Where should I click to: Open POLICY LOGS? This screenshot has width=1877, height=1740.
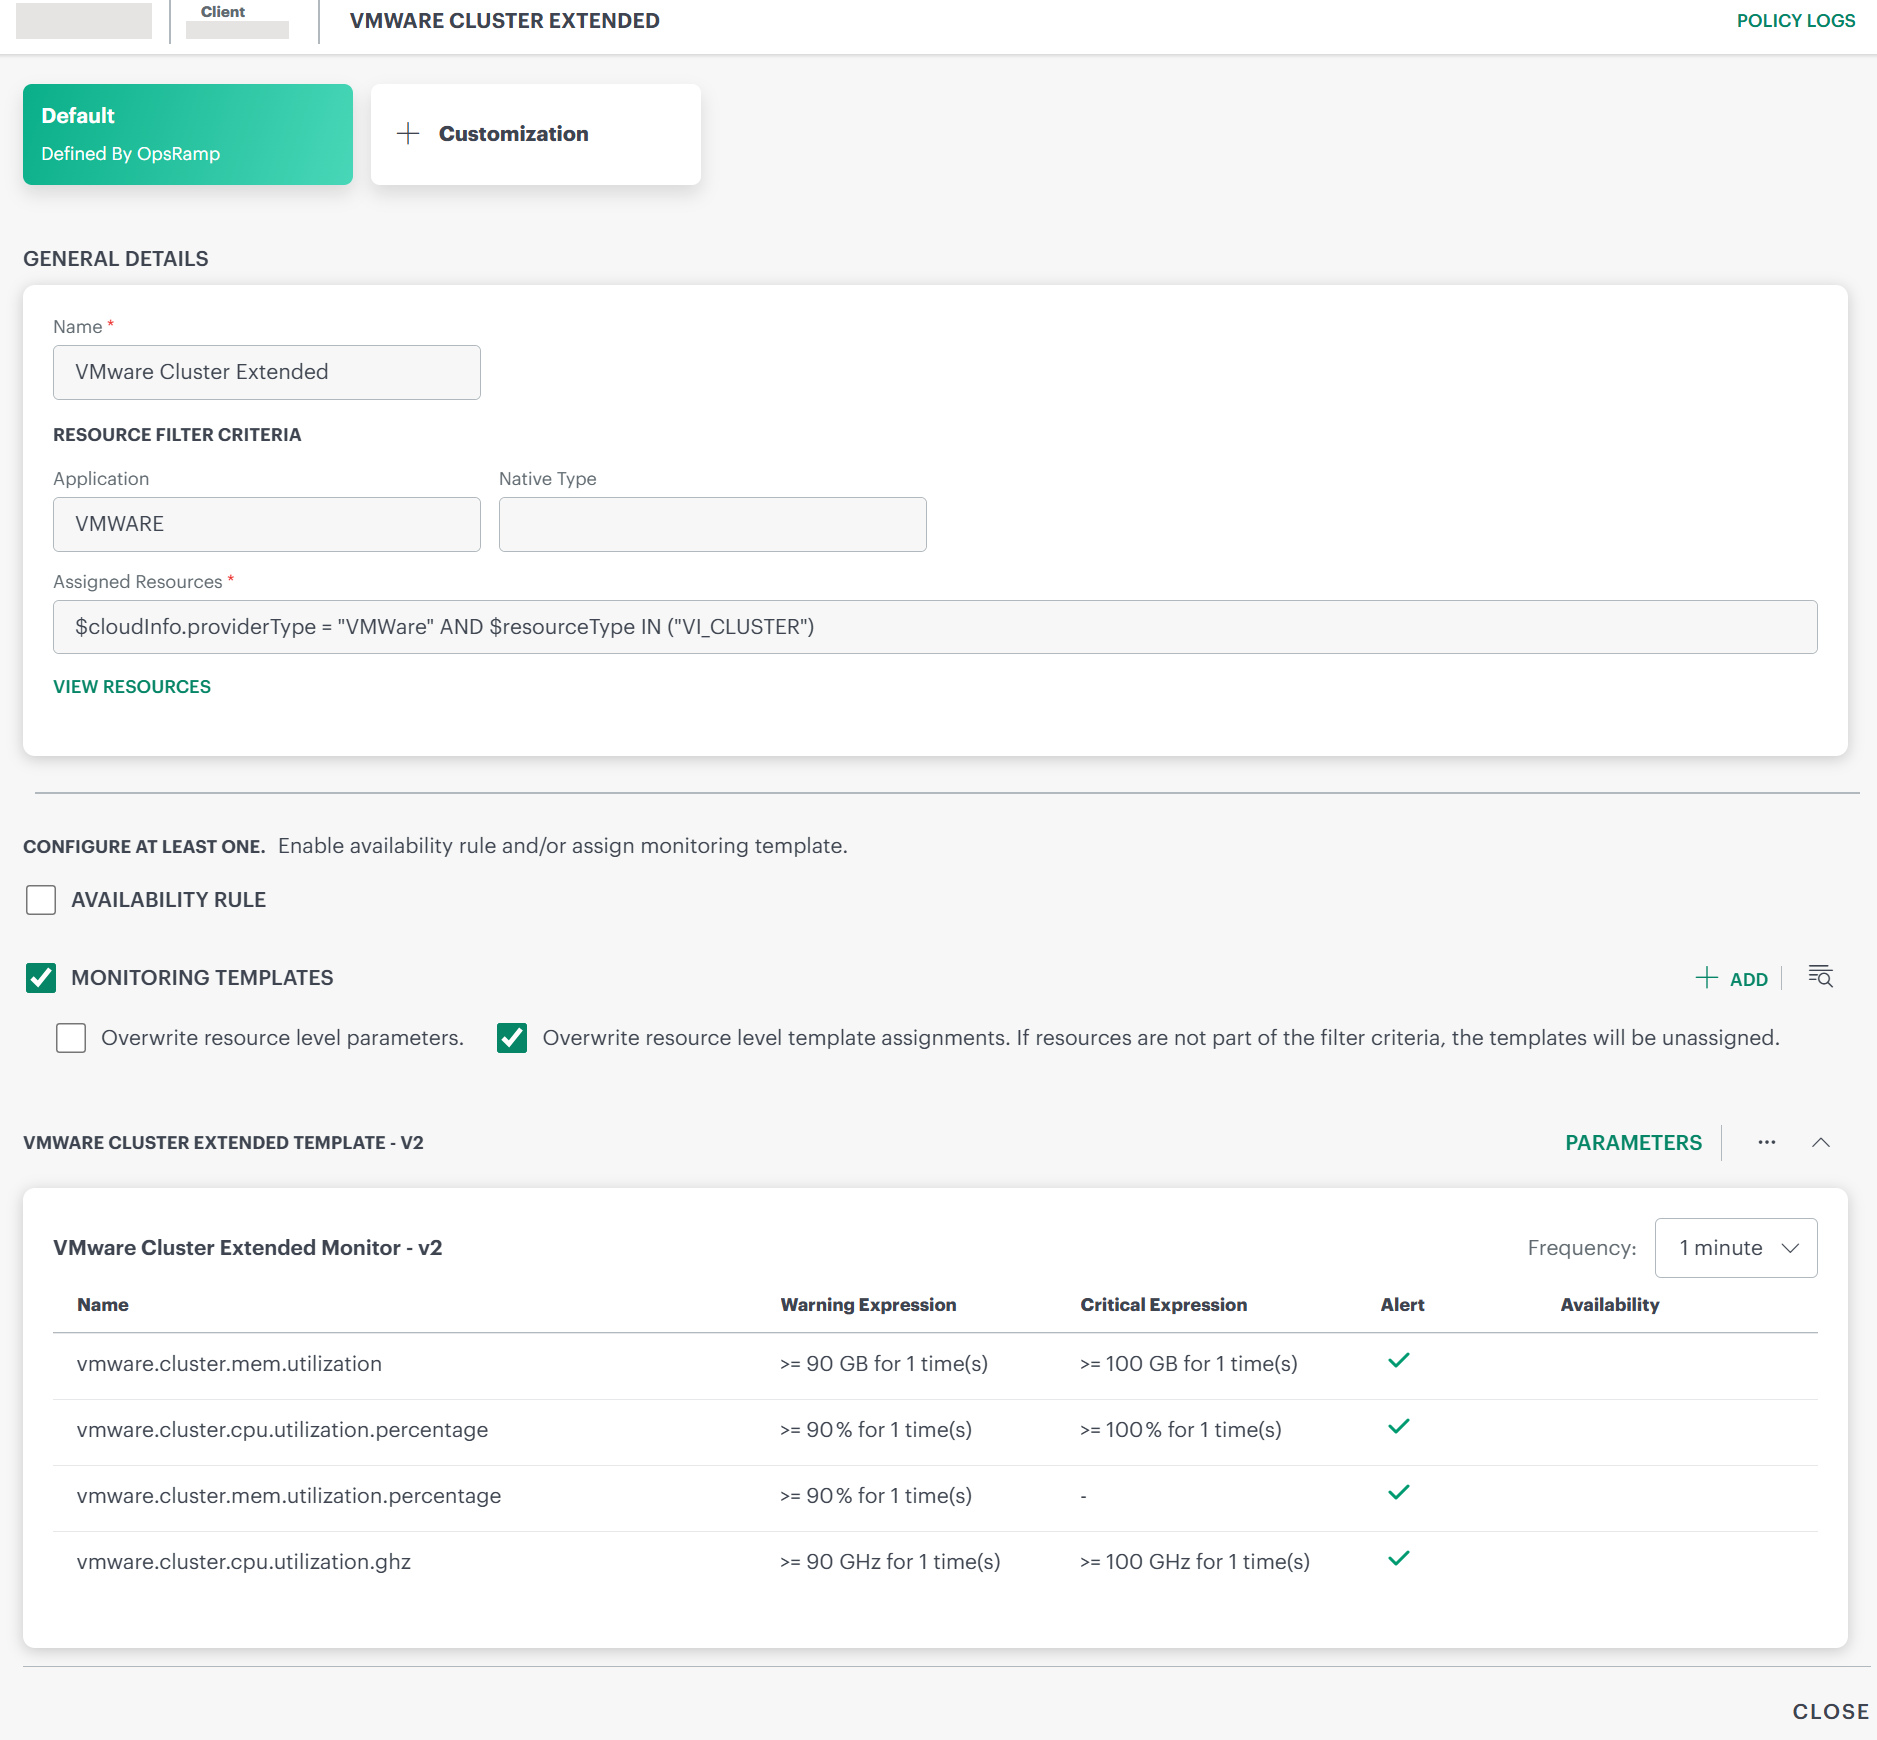coord(1795,20)
